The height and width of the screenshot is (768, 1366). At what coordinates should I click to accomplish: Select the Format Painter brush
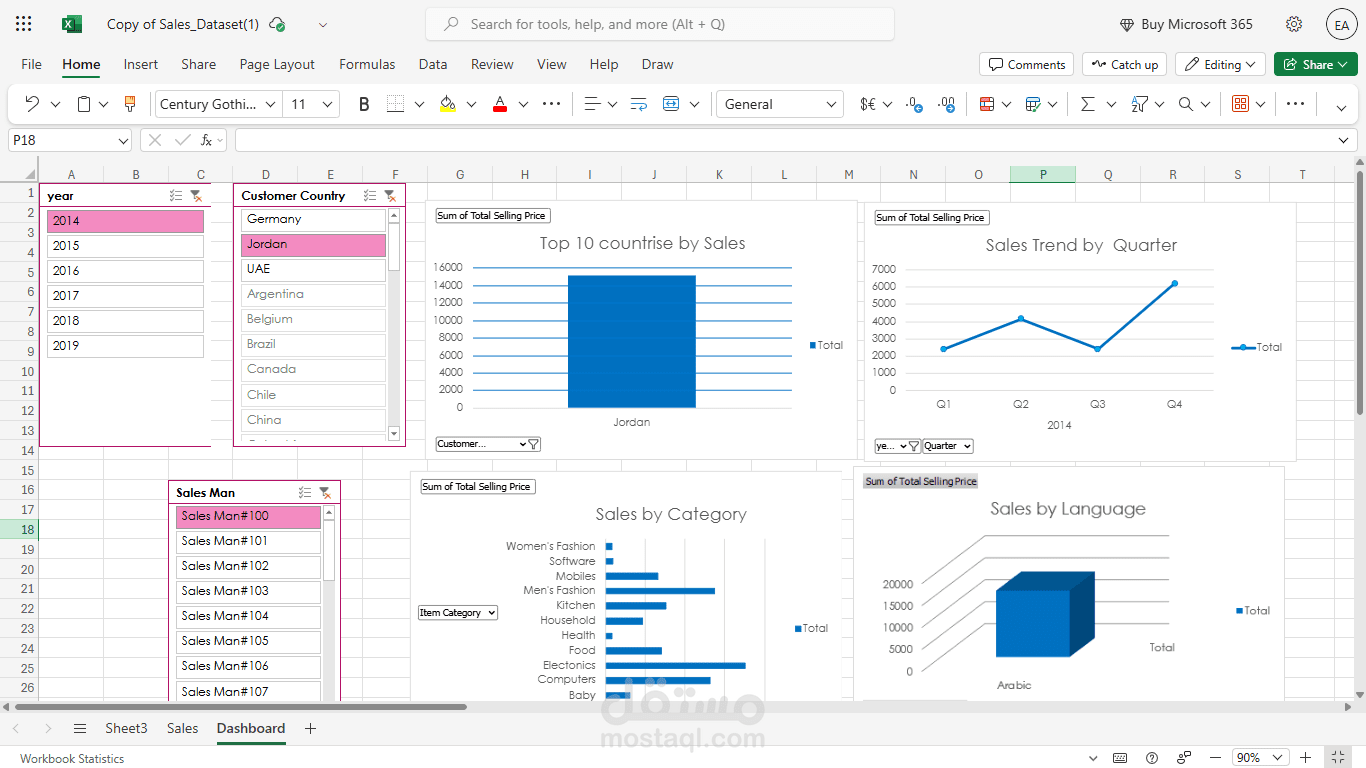coord(129,104)
